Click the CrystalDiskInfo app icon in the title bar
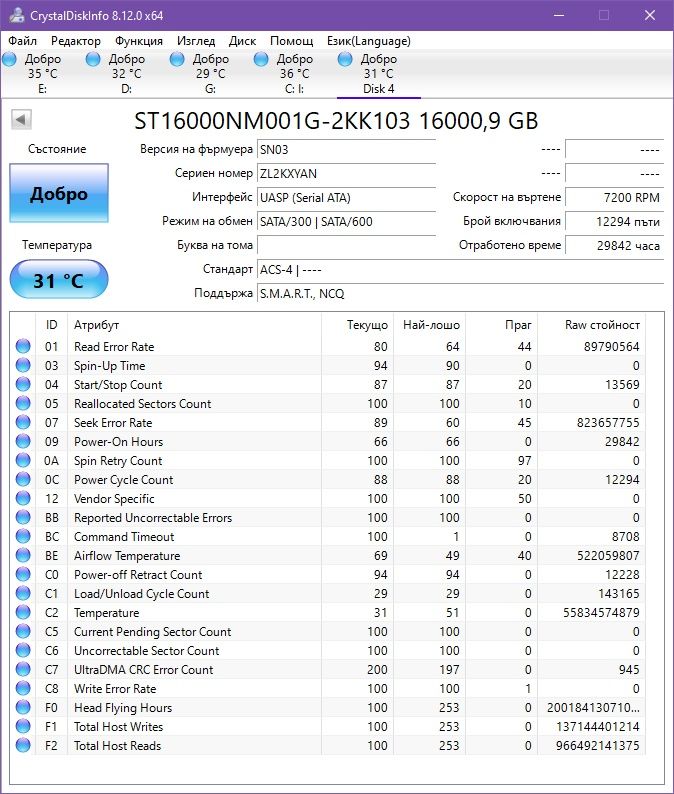 coord(17,15)
